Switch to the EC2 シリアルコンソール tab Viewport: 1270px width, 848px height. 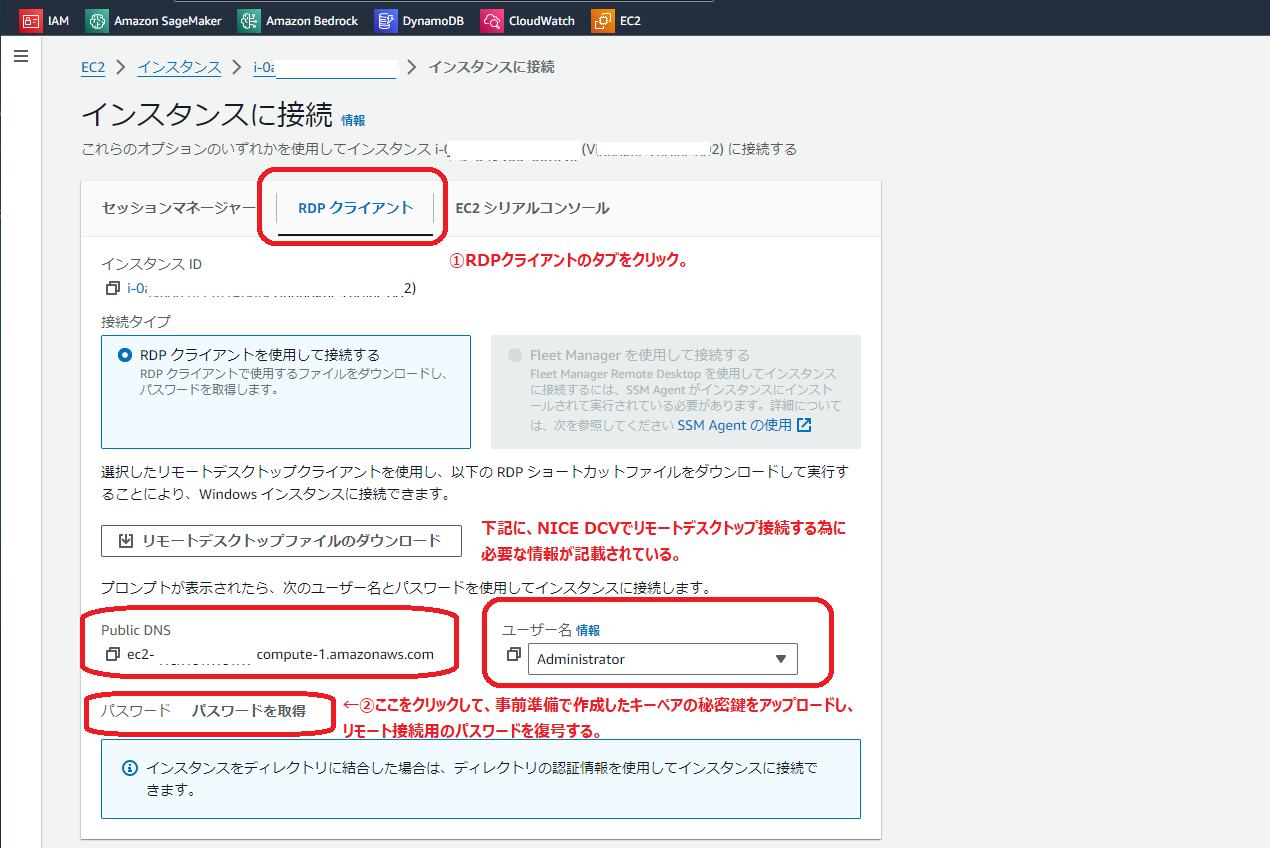532,208
